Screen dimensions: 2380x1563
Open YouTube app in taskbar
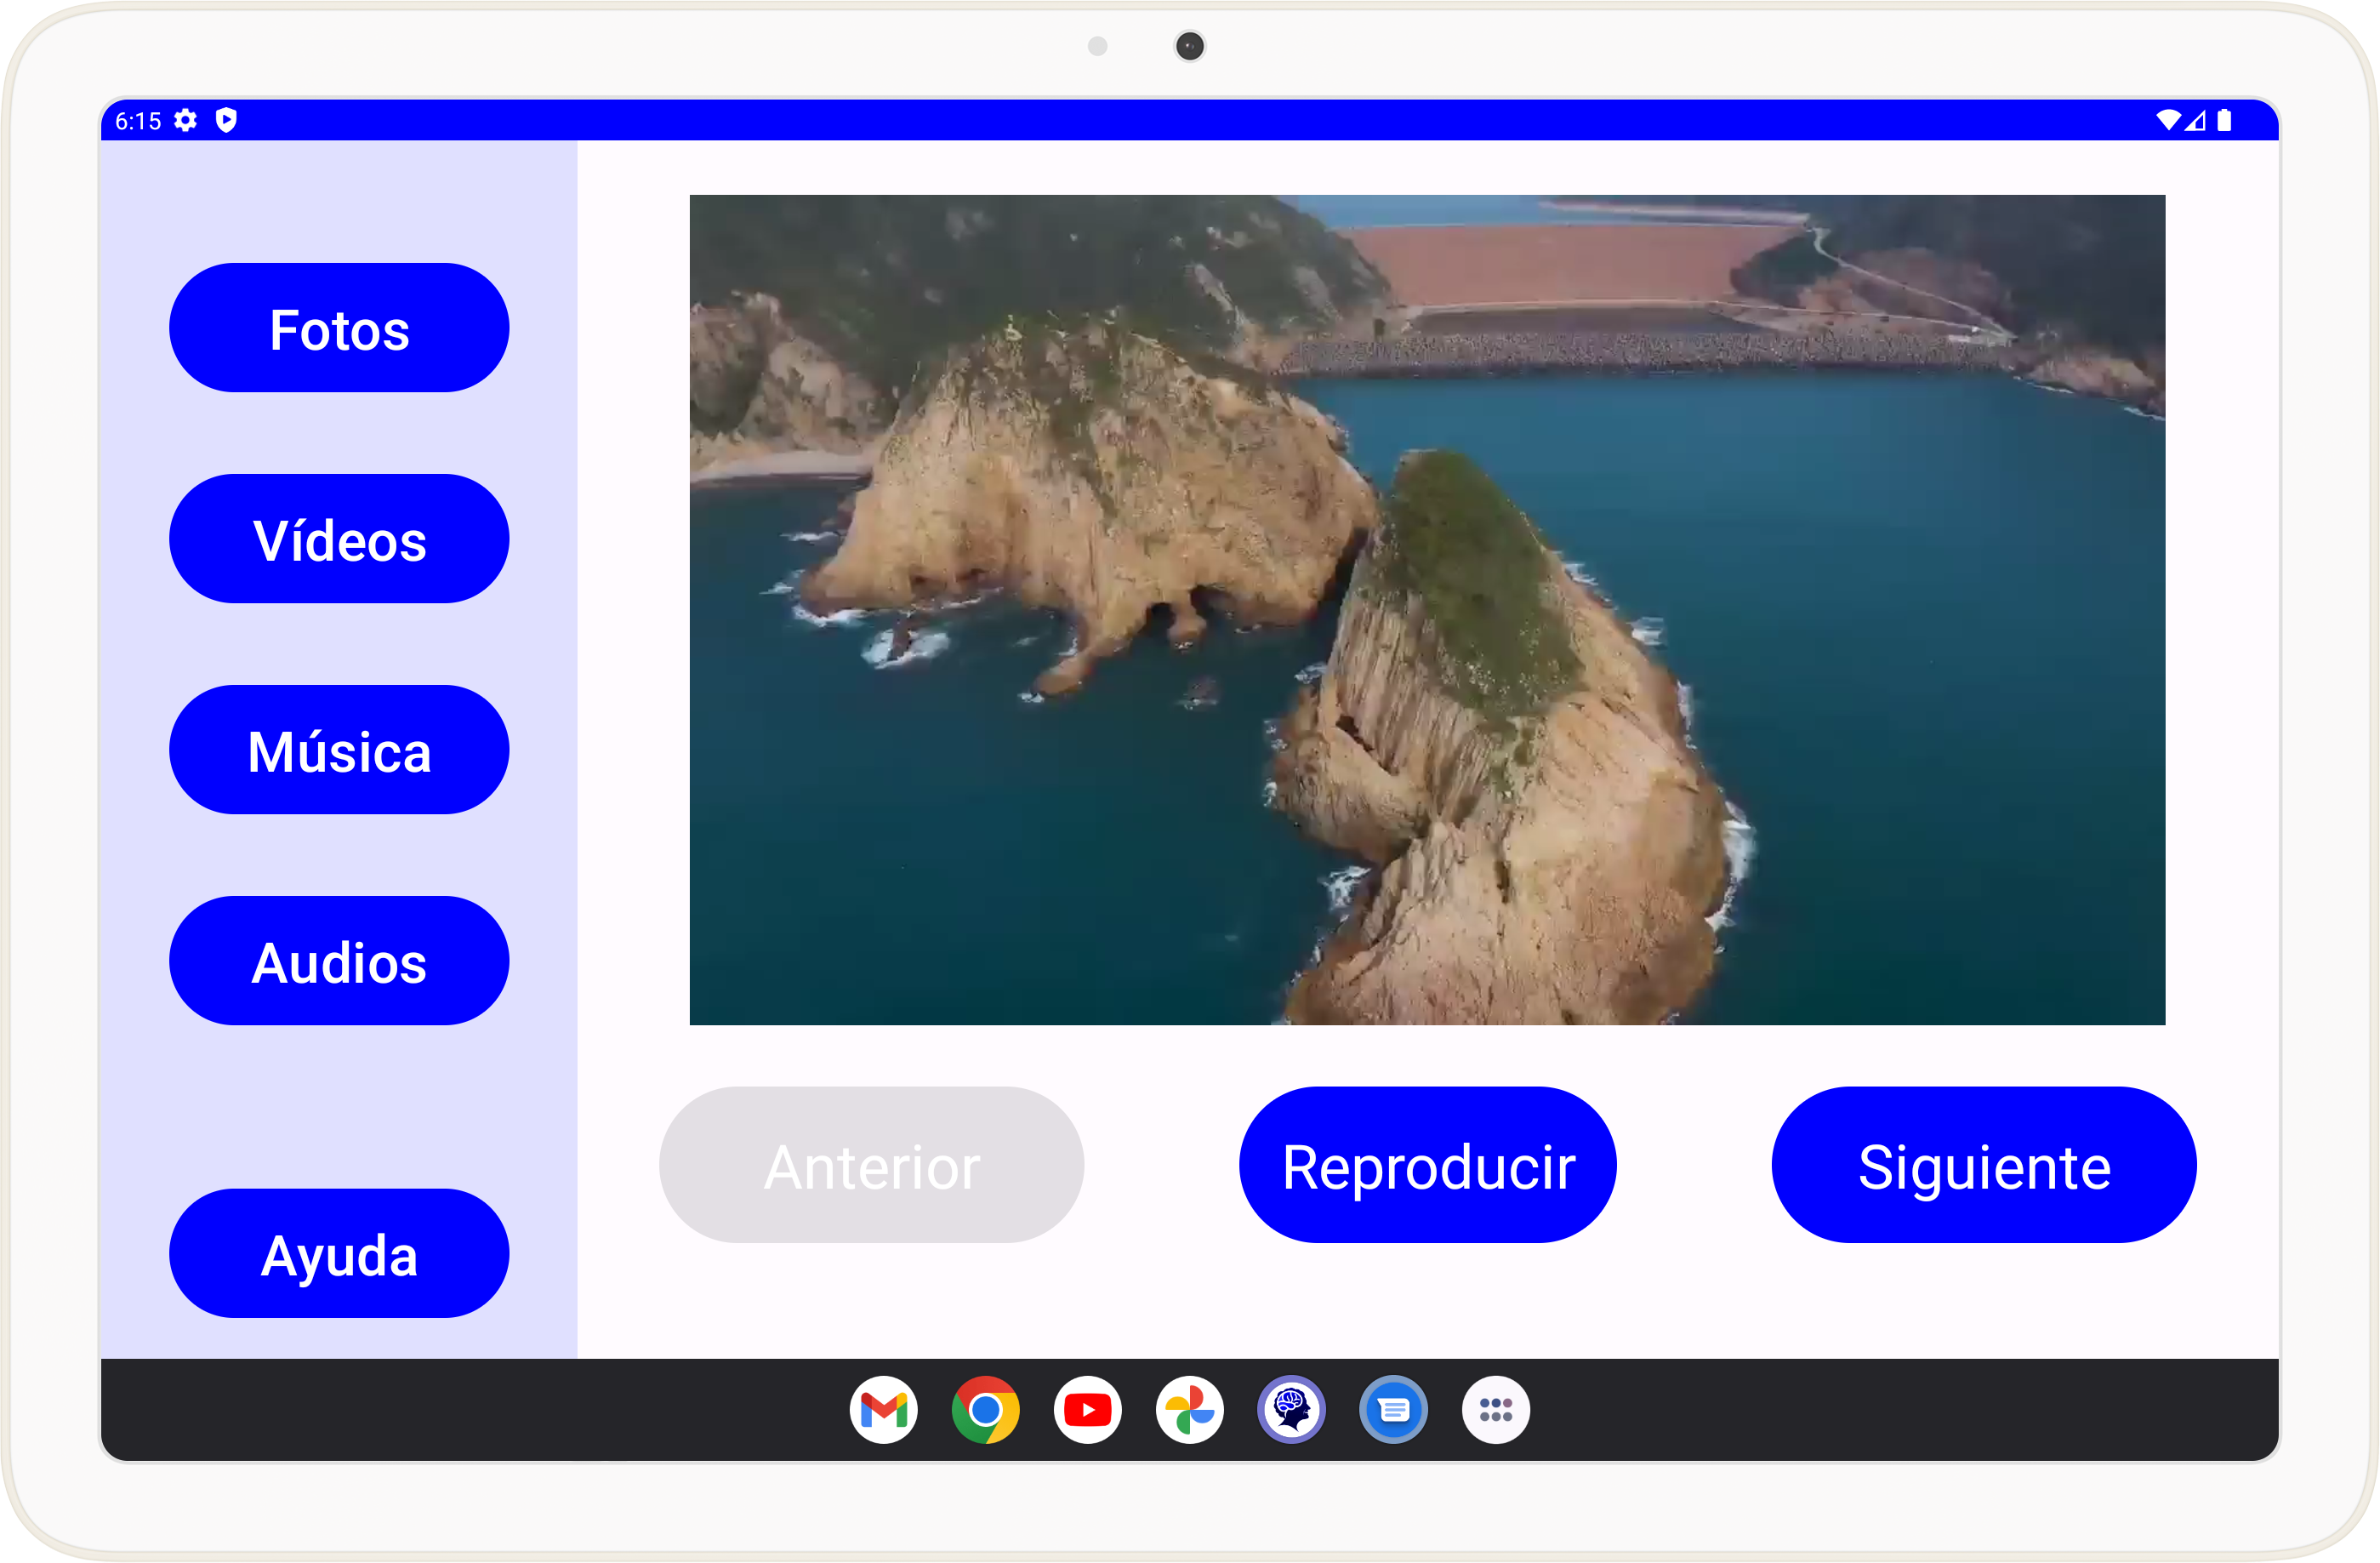[1087, 1410]
